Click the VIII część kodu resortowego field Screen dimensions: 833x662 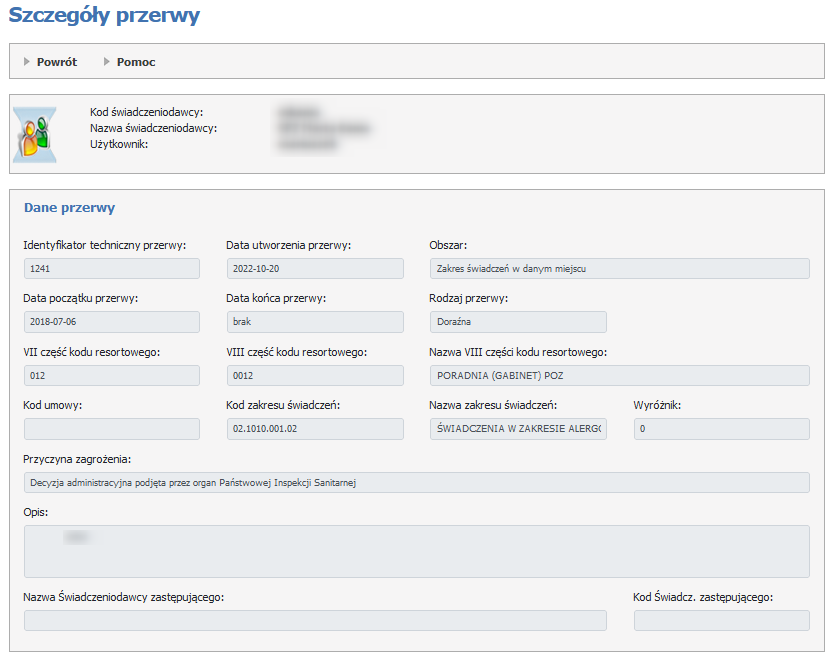[x=314, y=375]
